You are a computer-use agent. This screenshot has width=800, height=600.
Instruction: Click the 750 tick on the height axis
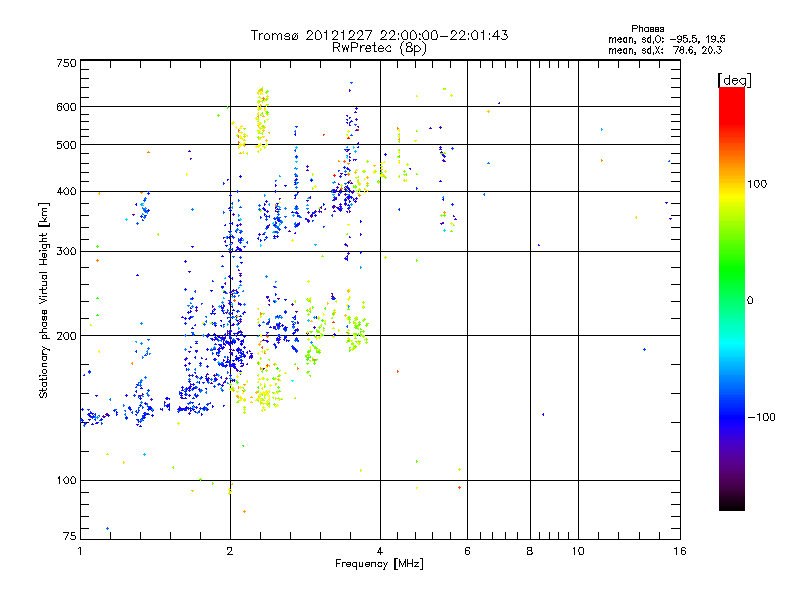[x=66, y=63]
